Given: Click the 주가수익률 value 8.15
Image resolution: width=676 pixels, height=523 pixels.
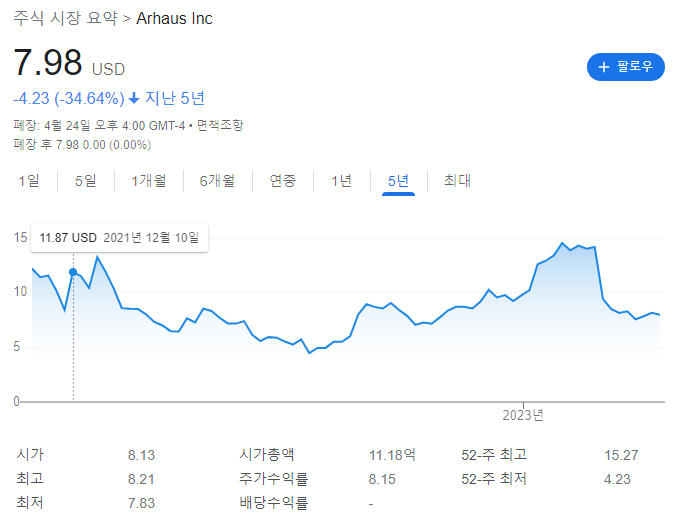Looking at the screenshot, I should (x=382, y=479).
